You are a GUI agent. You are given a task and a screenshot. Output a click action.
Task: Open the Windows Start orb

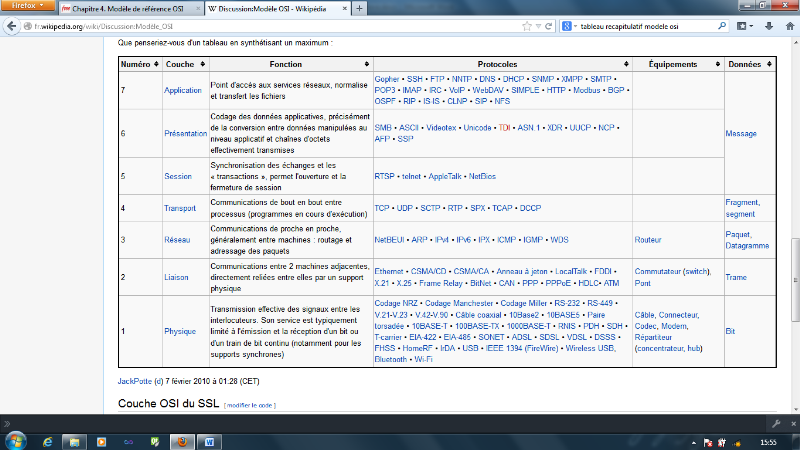click(15, 441)
